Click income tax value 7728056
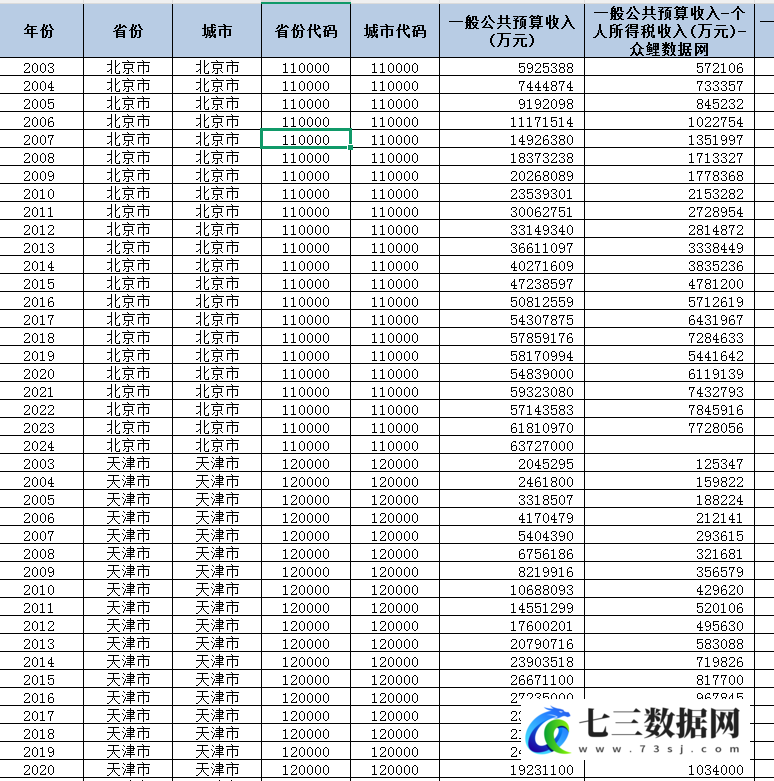 [716, 427]
